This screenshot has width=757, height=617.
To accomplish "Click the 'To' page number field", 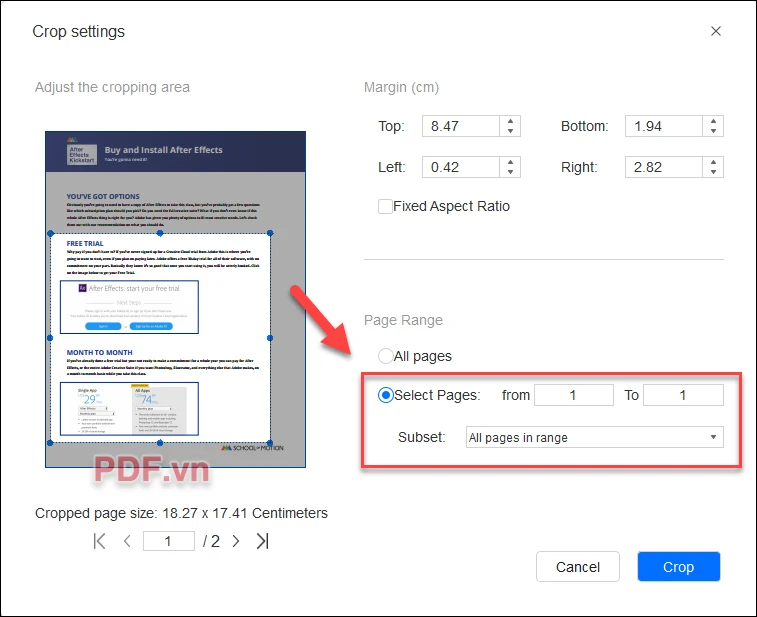I will (x=683, y=395).
